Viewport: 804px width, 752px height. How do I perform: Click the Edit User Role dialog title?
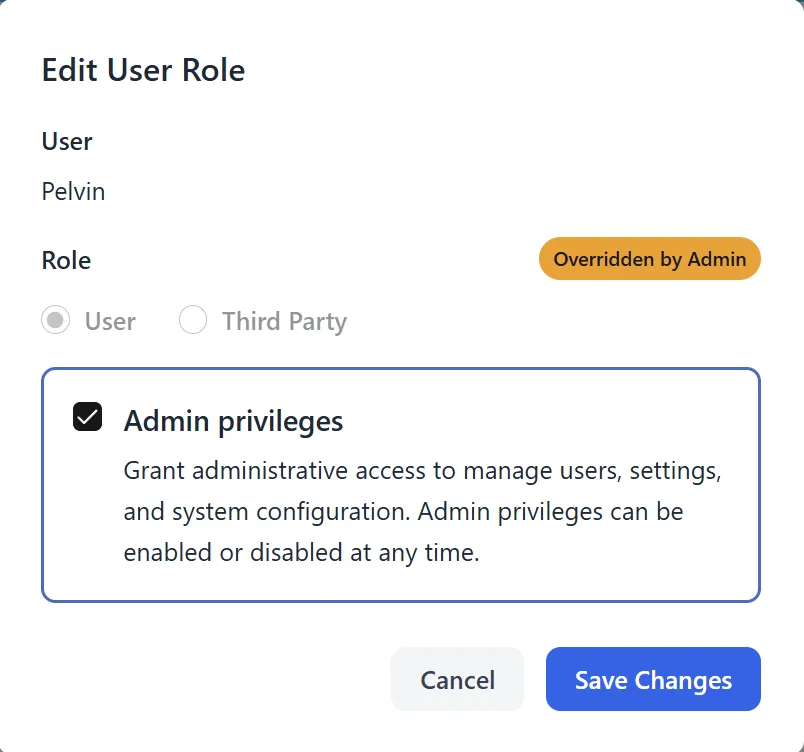coord(142,70)
